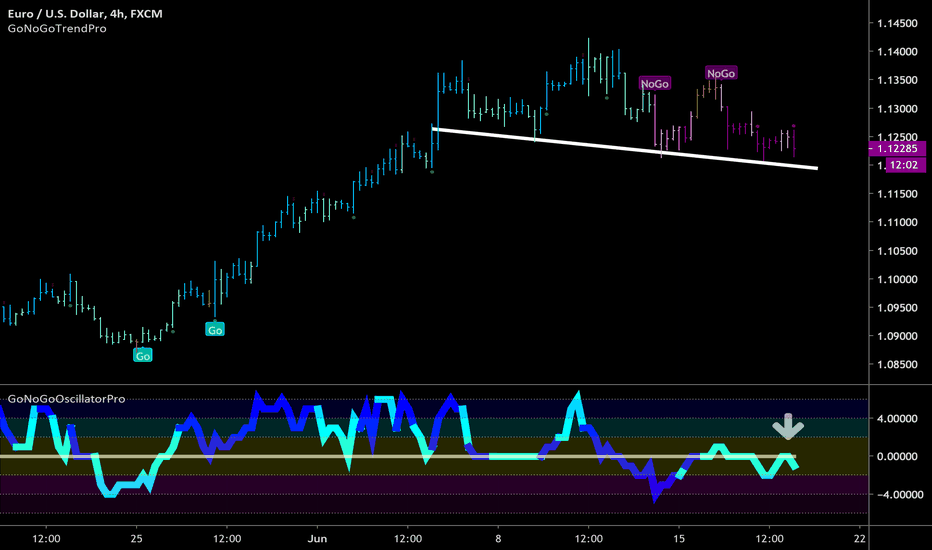Viewport: 932px width, 550px height.
Task: Click the 1.14500 price axis label
Action: 898,23
